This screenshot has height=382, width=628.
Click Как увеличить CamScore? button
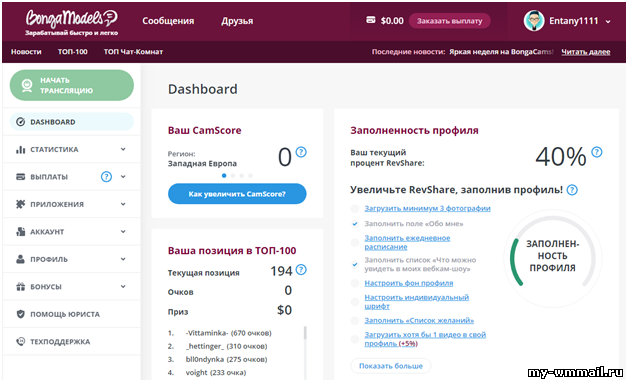point(237,194)
